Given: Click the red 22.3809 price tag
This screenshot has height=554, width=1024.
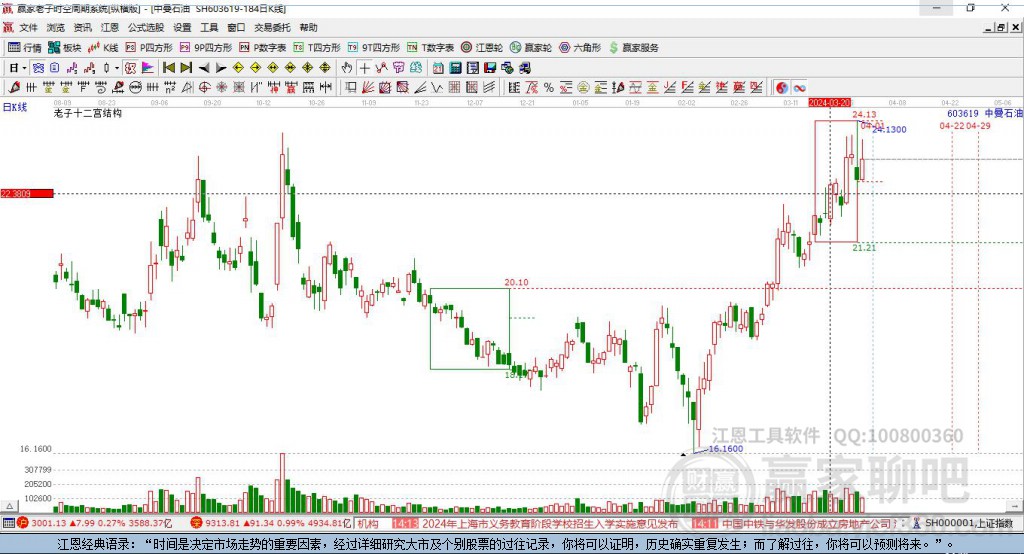Looking at the screenshot, I should [x=27, y=193].
